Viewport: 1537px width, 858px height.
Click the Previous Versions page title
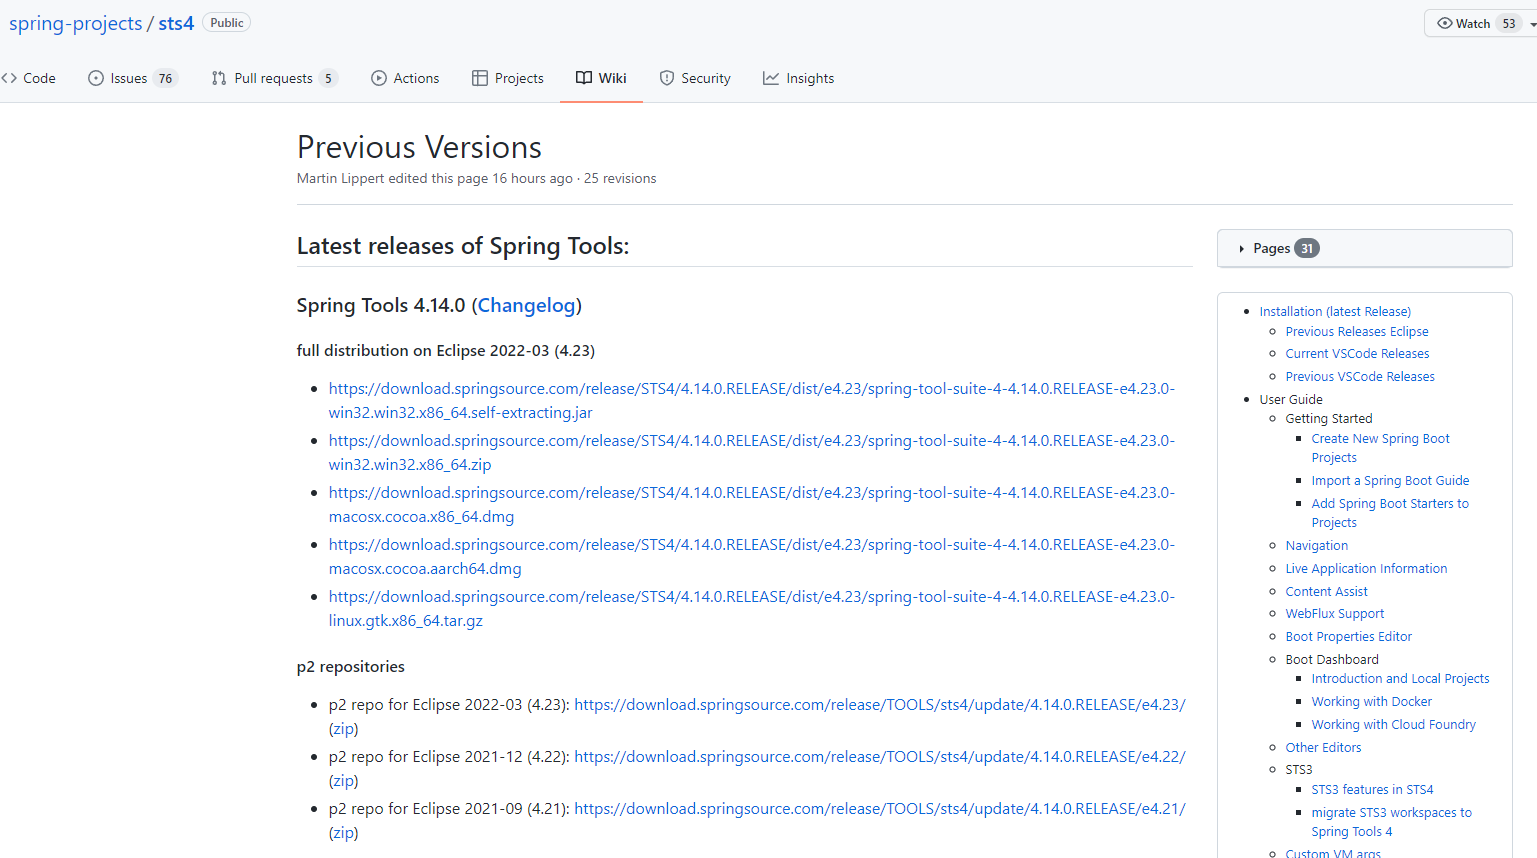coord(419,147)
